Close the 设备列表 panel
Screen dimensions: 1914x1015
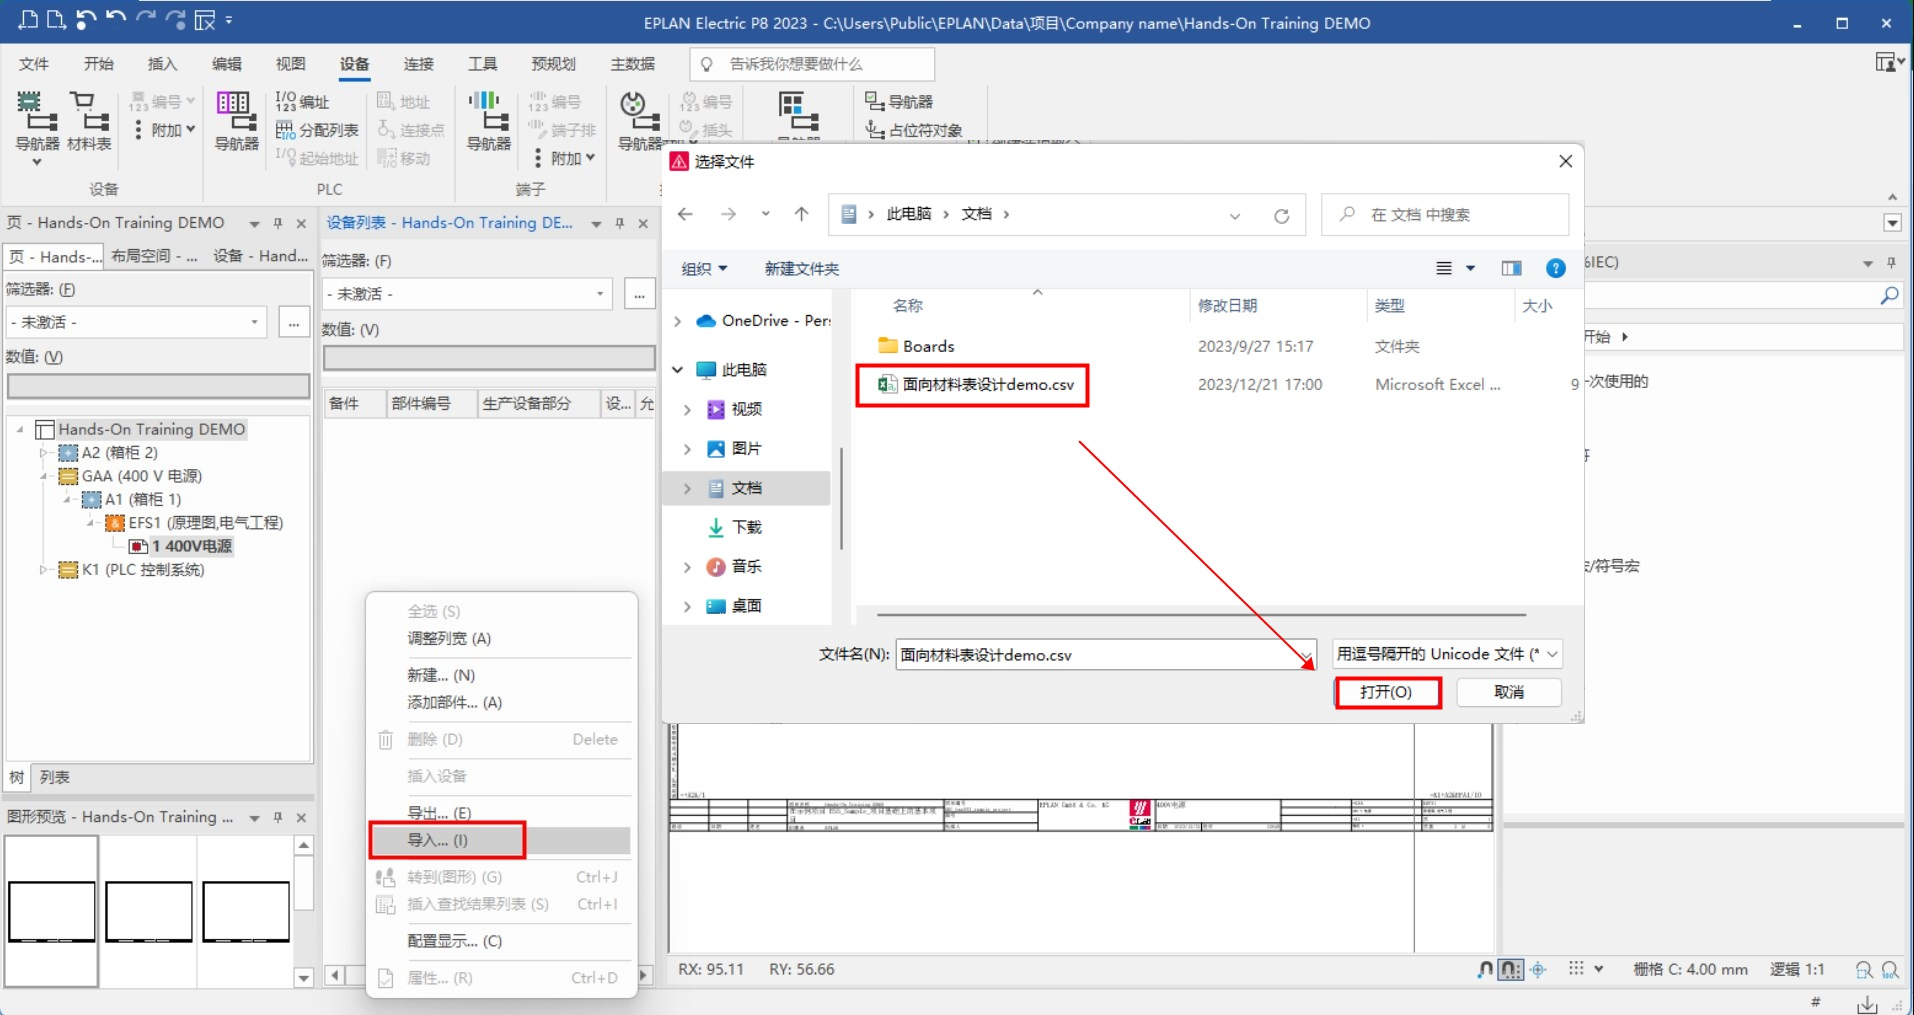click(643, 223)
